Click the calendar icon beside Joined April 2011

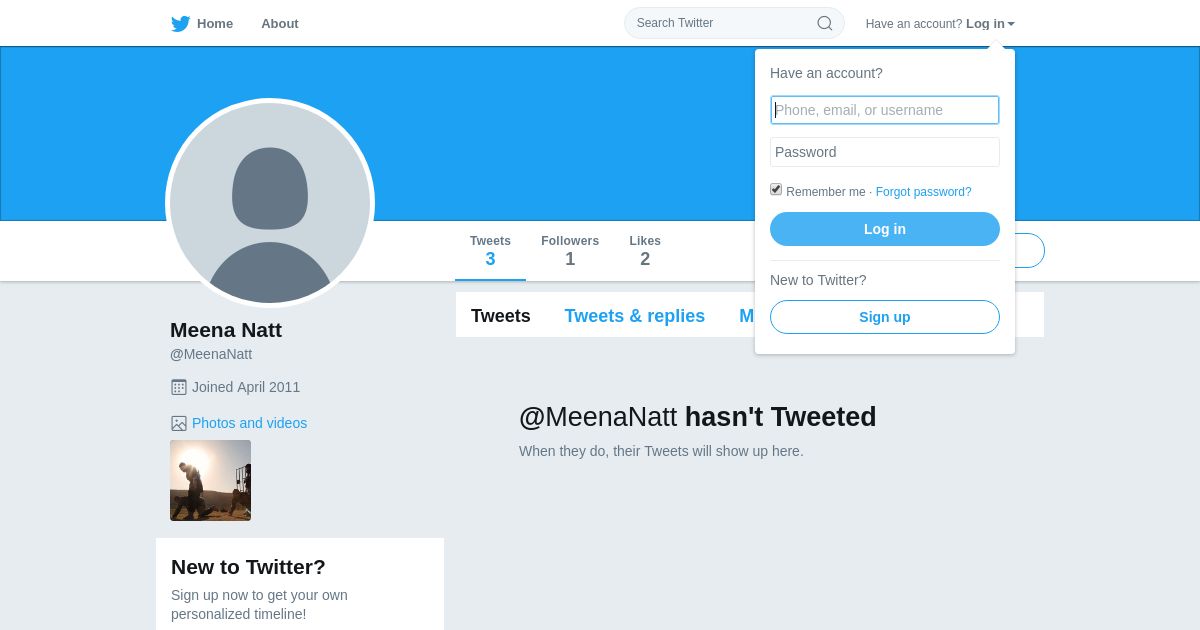(179, 387)
